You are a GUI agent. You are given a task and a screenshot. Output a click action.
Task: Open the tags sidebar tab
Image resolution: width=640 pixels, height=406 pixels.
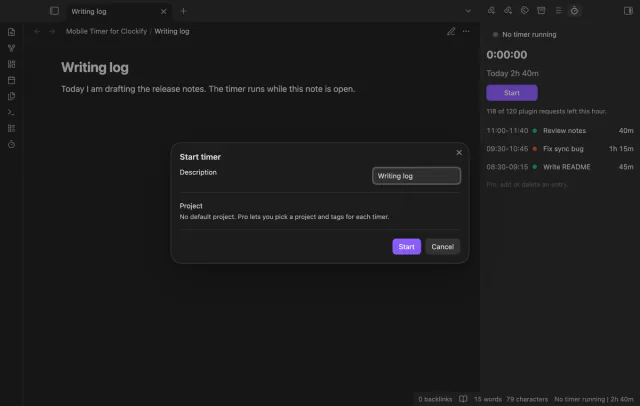point(525,11)
